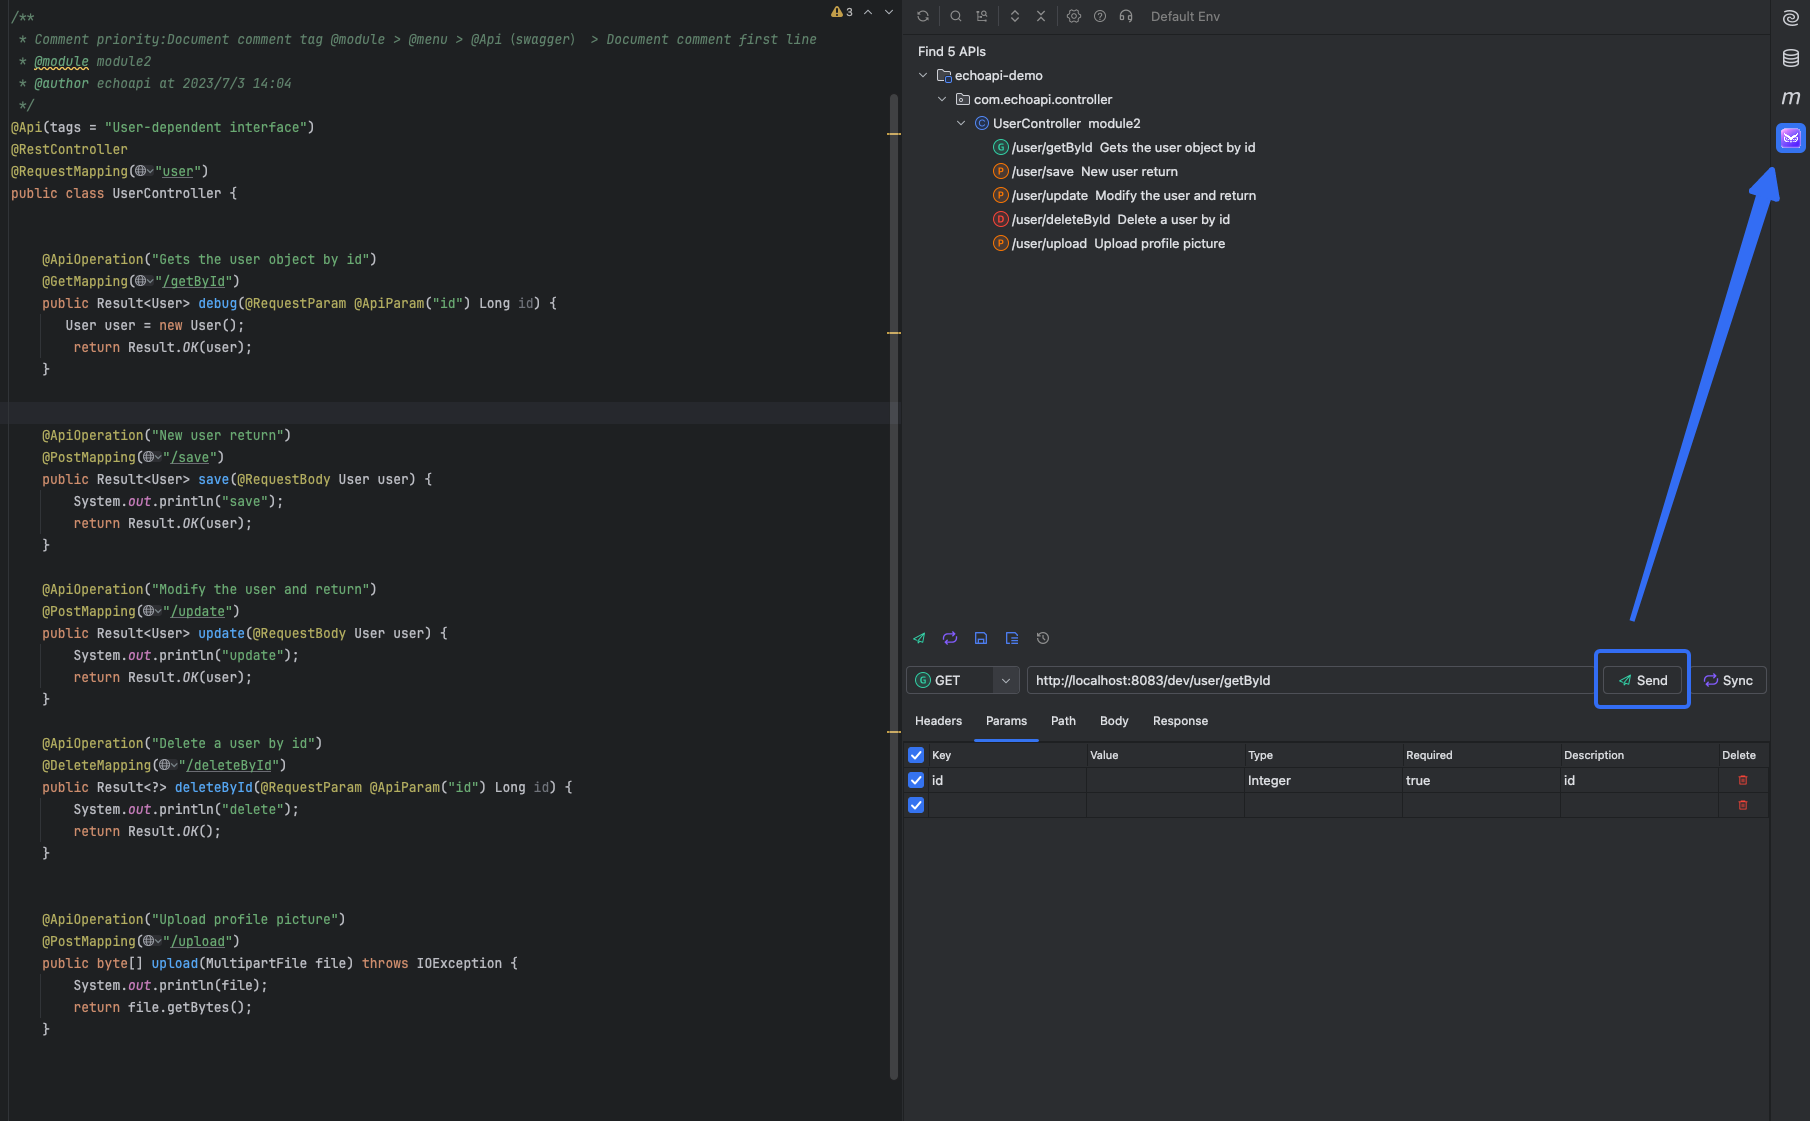Click the globe gutter icon next to "/save"

click(150, 457)
